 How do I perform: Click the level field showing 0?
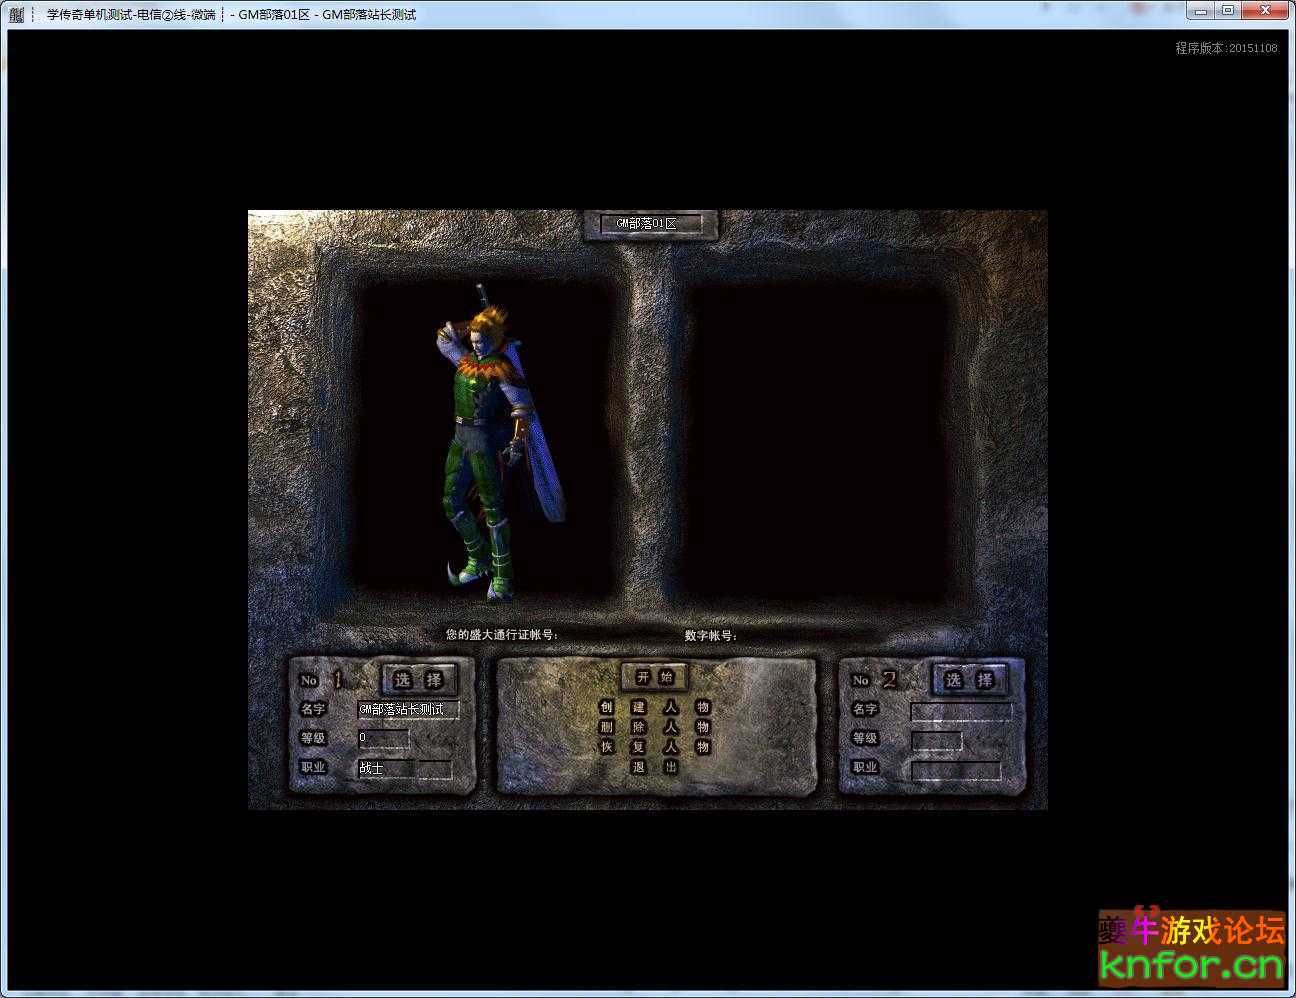[x=384, y=738]
